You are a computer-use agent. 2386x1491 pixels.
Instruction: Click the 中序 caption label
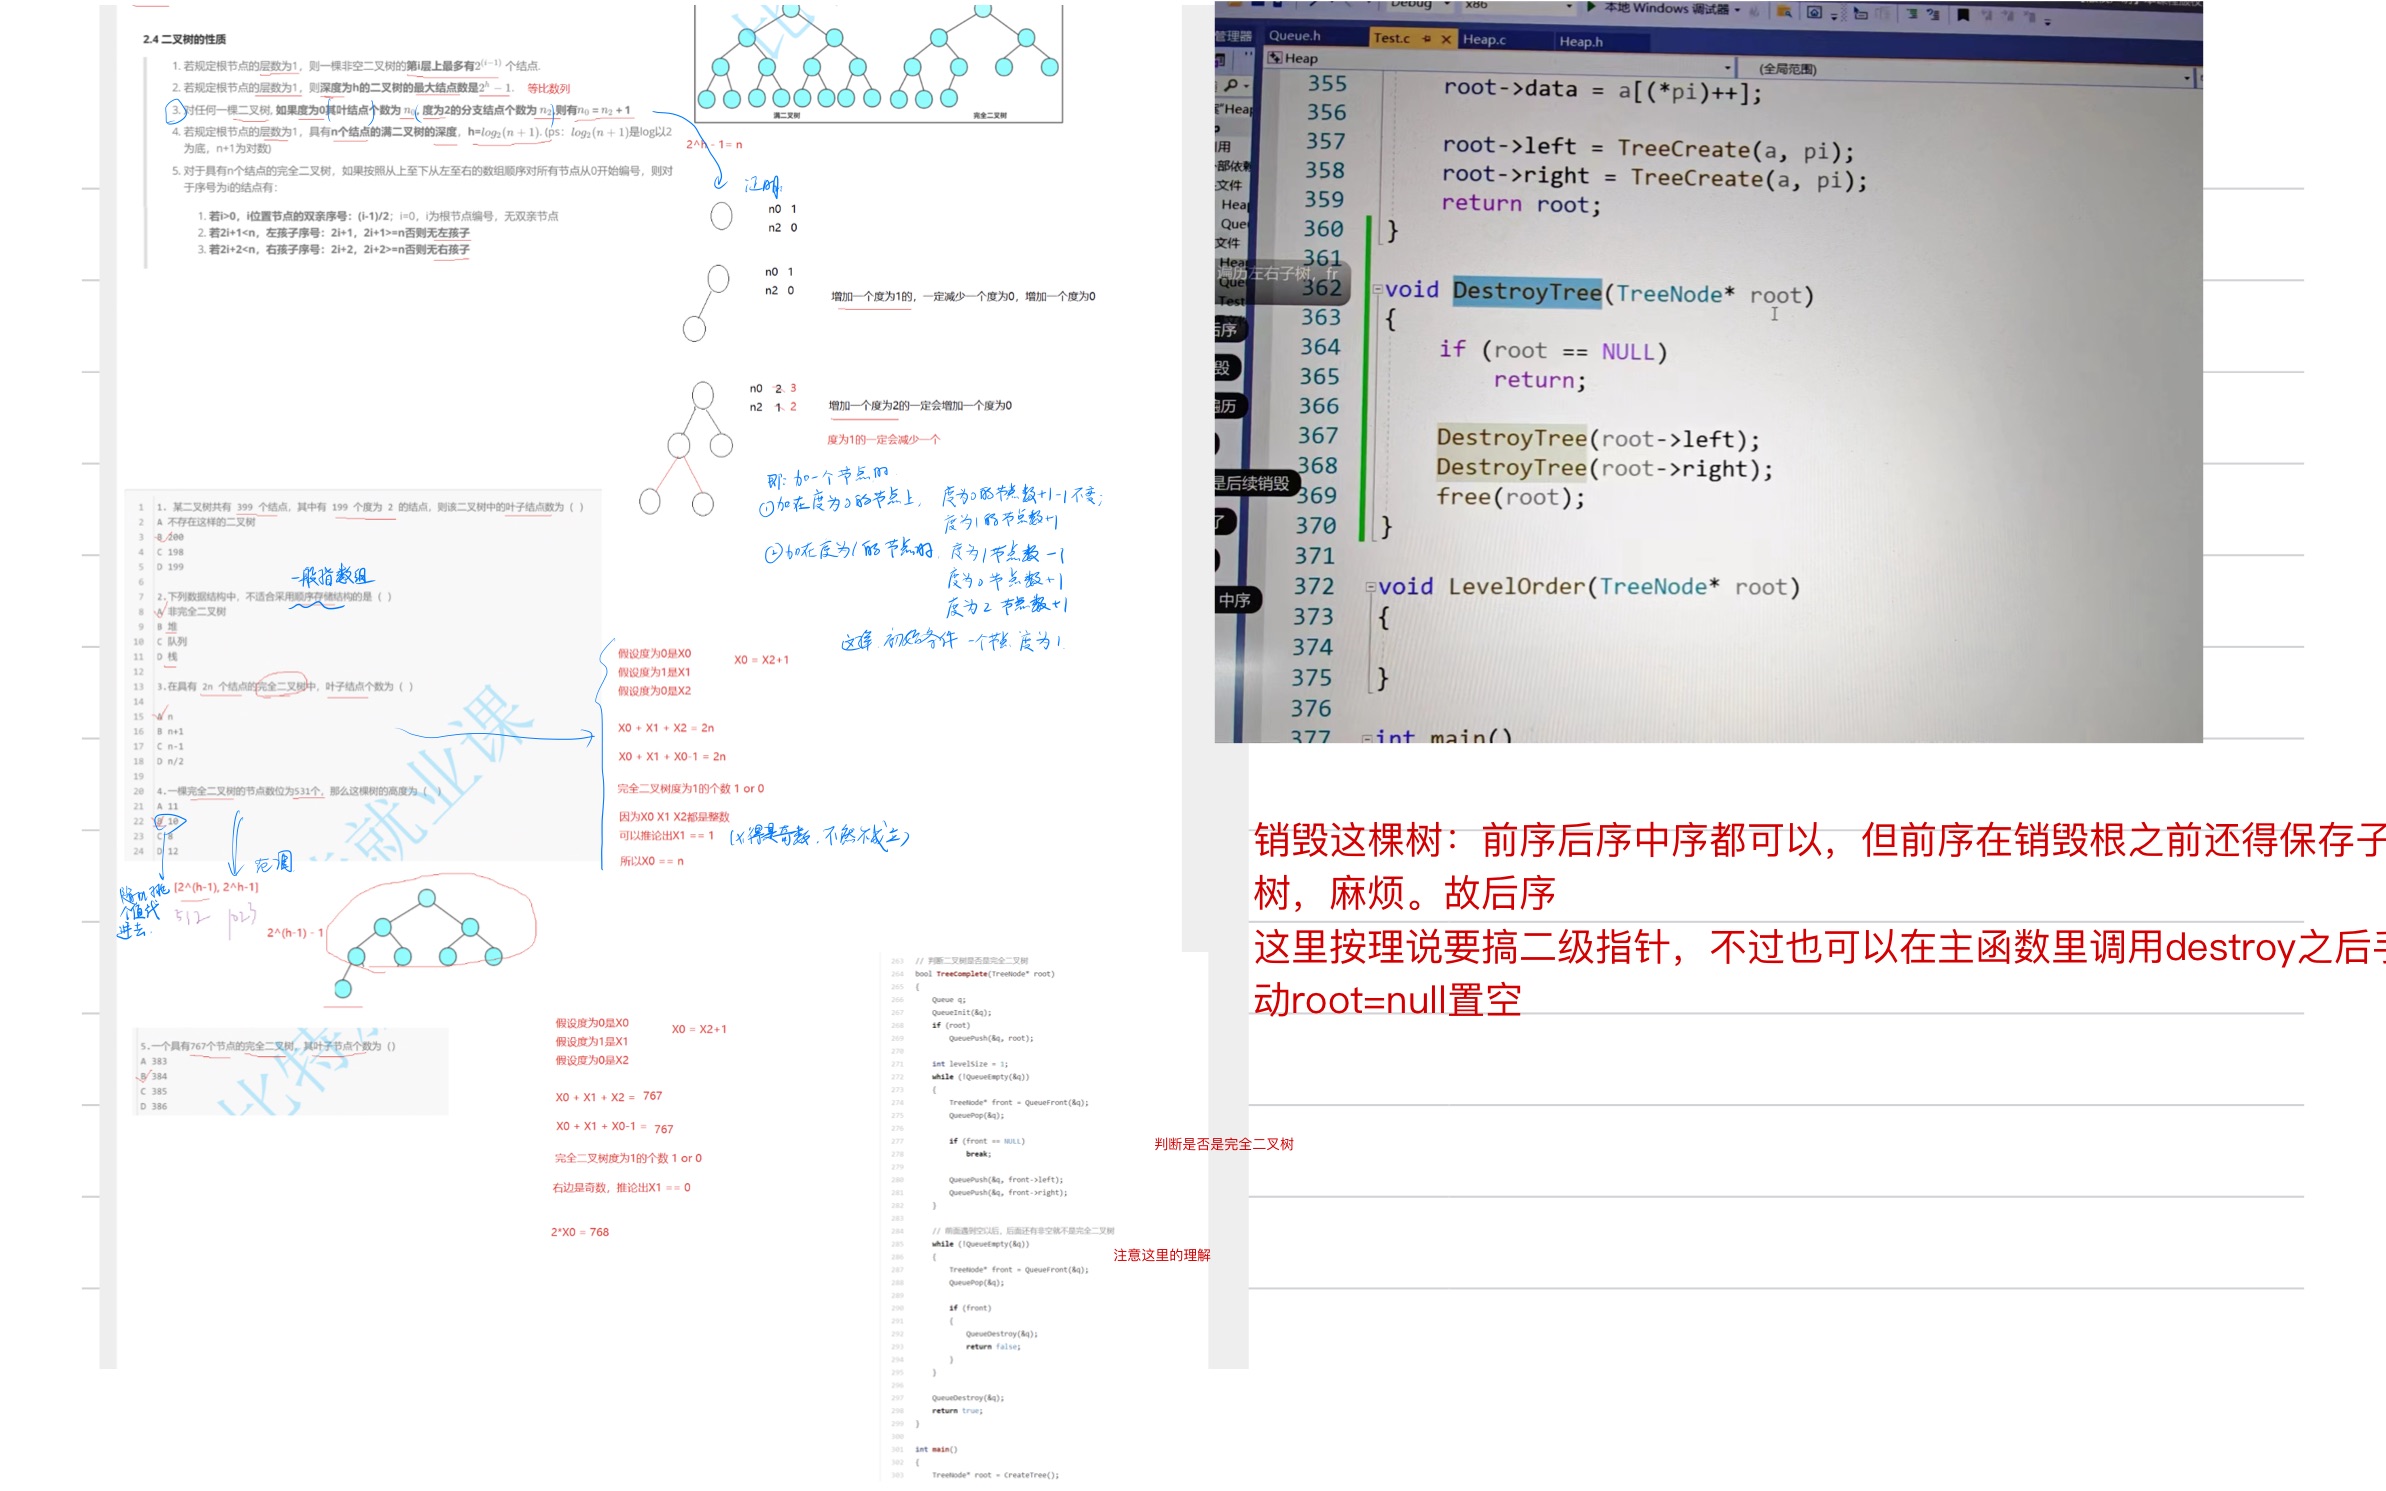click(x=1235, y=600)
